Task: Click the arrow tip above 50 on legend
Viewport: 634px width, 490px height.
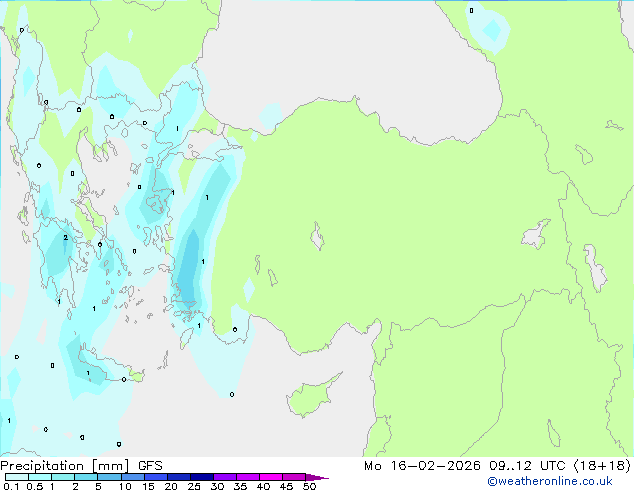Action: (317, 477)
